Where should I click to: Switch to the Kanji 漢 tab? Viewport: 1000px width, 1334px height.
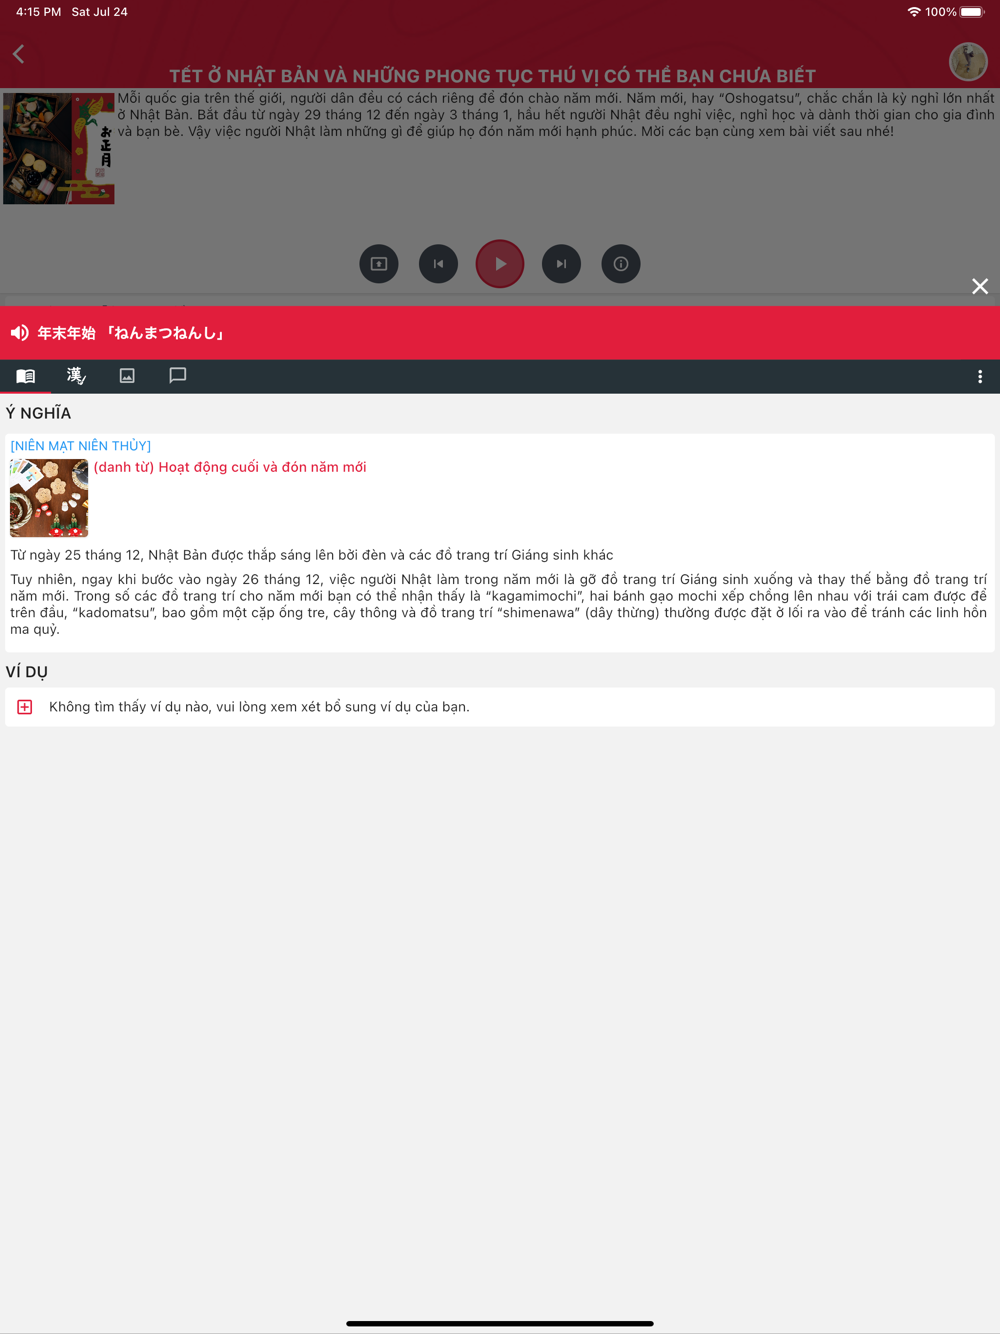[x=76, y=376]
